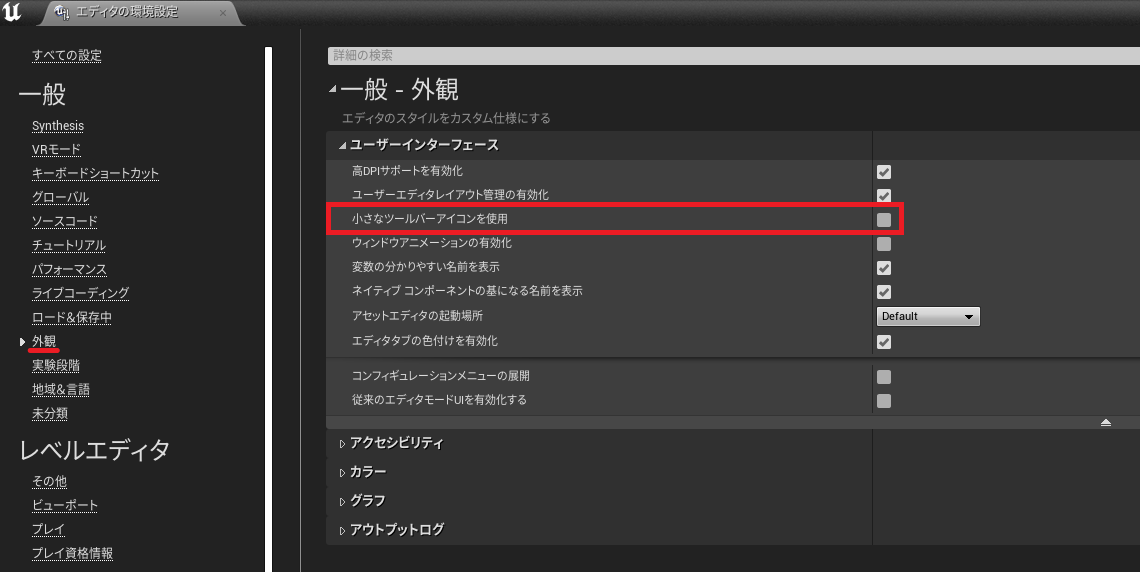The image size is (1140, 572).
Task: Click the Unreal Engine logo icon
Action: point(12,12)
